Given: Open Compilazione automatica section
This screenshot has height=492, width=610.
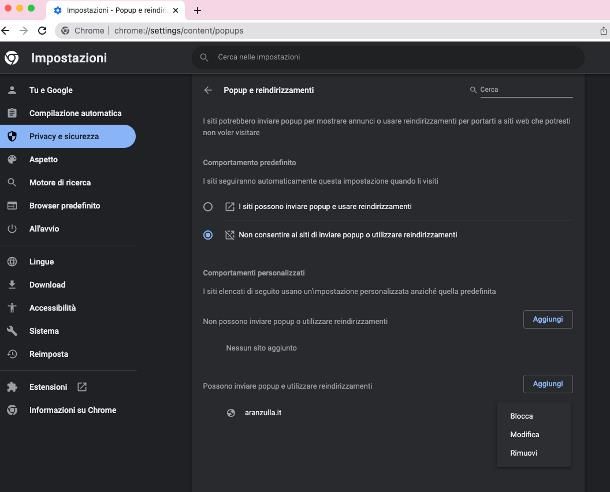Looking at the screenshot, I should coord(68,113).
